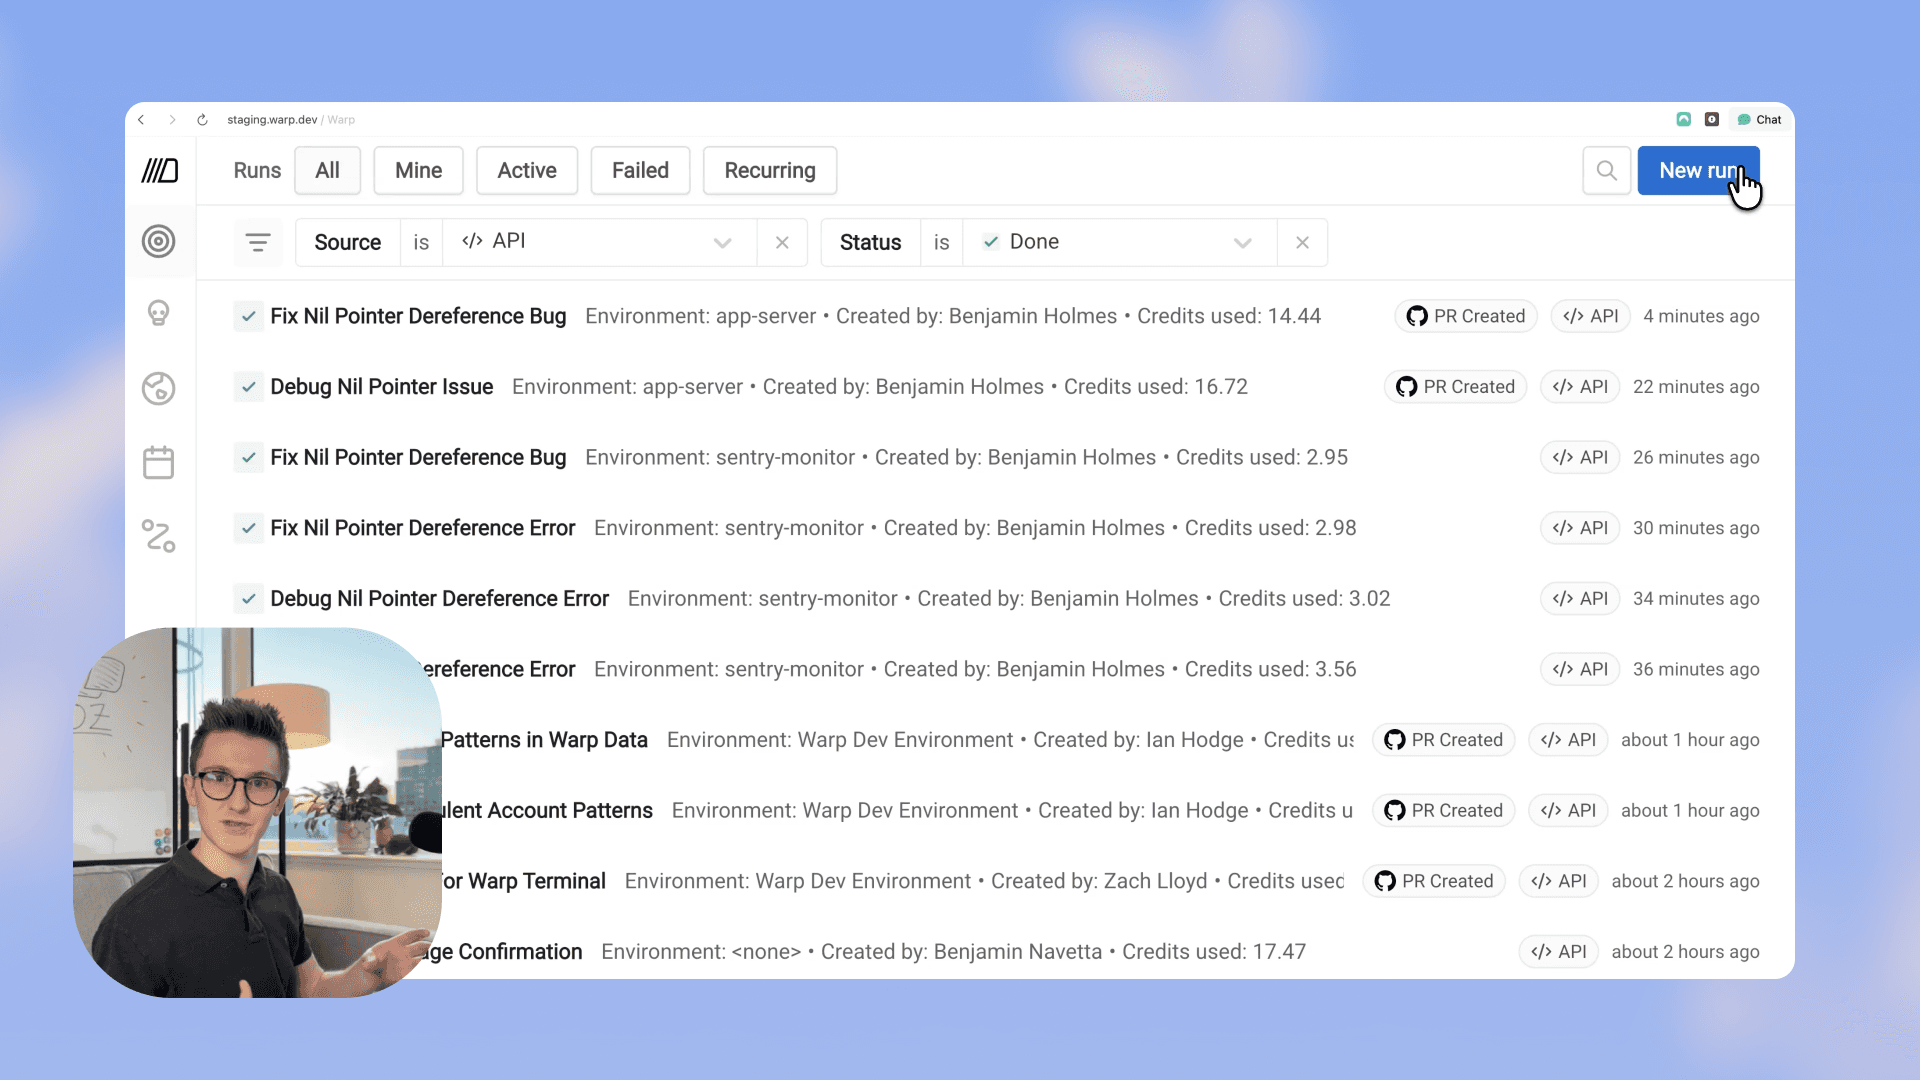Open the Chat extension in browser bar
Screen dimensions: 1920x1080
coord(1760,120)
